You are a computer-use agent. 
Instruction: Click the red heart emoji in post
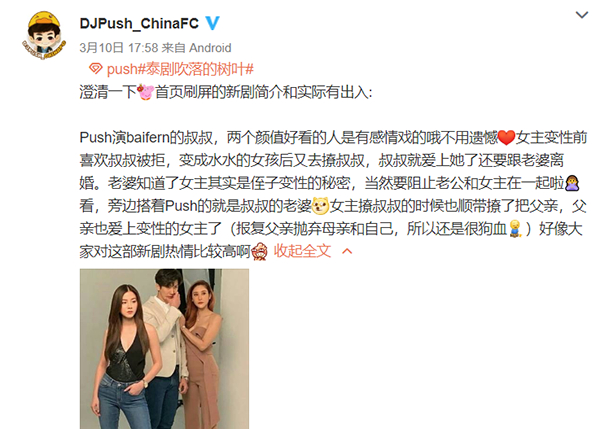[x=506, y=137]
